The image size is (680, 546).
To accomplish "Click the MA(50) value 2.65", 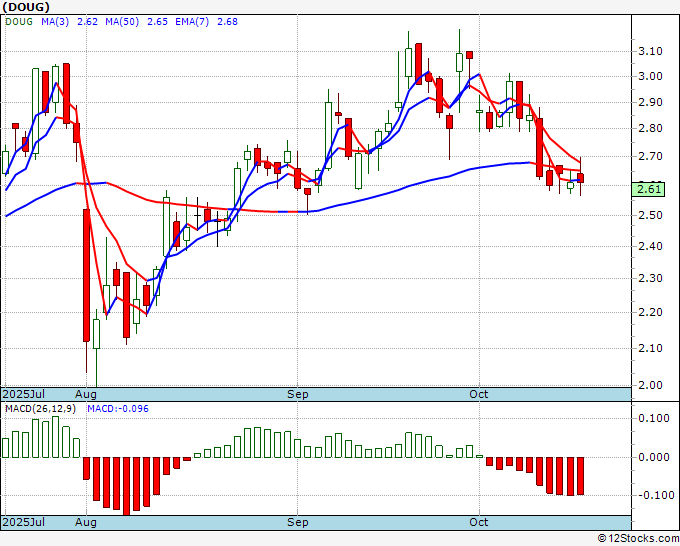I will click(157, 22).
